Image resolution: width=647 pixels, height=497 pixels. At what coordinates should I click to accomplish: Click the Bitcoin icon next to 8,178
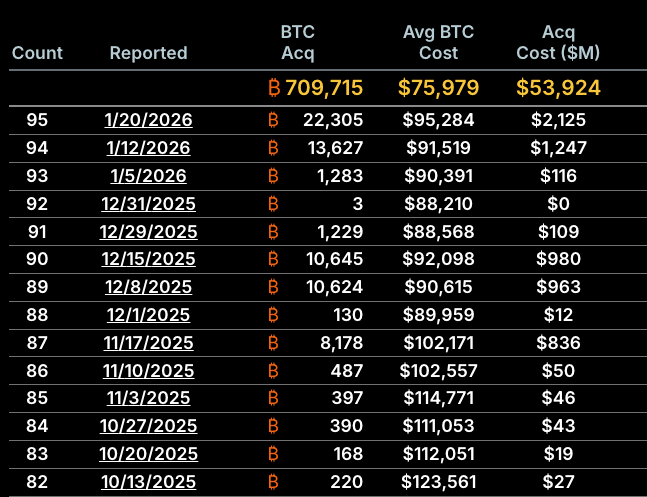click(x=274, y=343)
